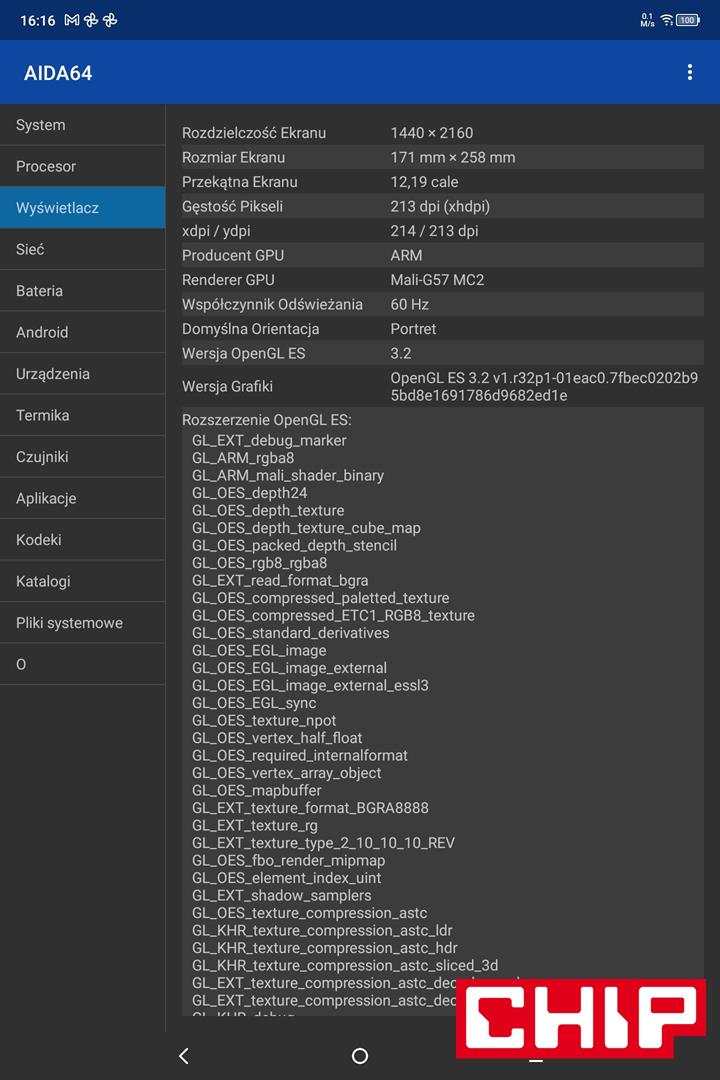Open the Pliki systemowe section
The image size is (720, 1080).
[x=82, y=623]
